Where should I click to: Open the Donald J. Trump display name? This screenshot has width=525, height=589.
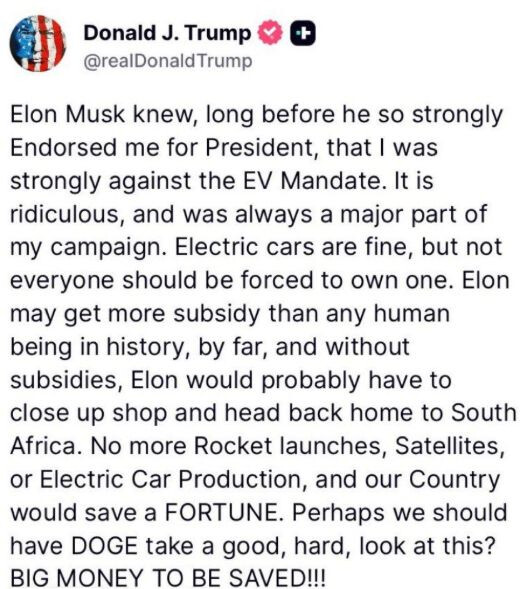point(167,33)
